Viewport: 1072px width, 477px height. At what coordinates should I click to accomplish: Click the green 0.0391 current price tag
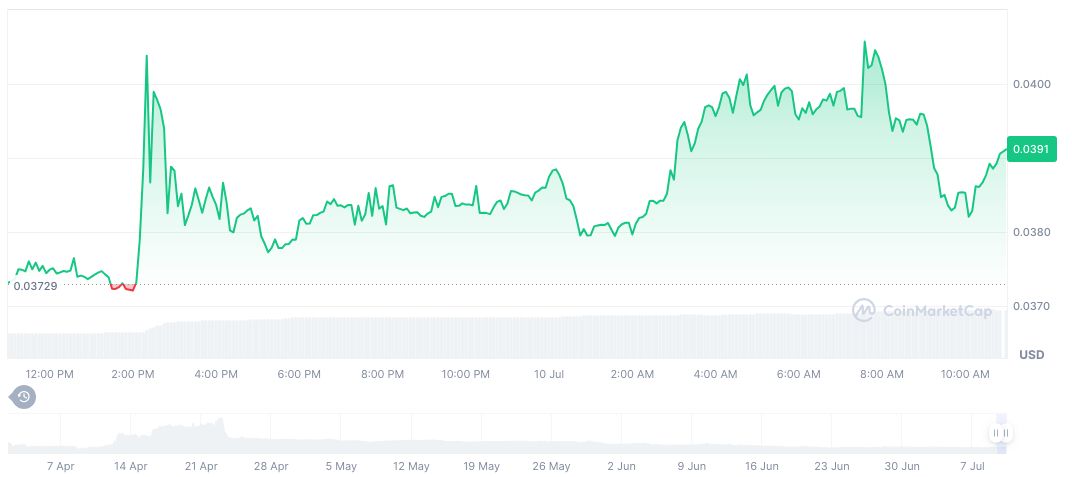pos(1029,149)
